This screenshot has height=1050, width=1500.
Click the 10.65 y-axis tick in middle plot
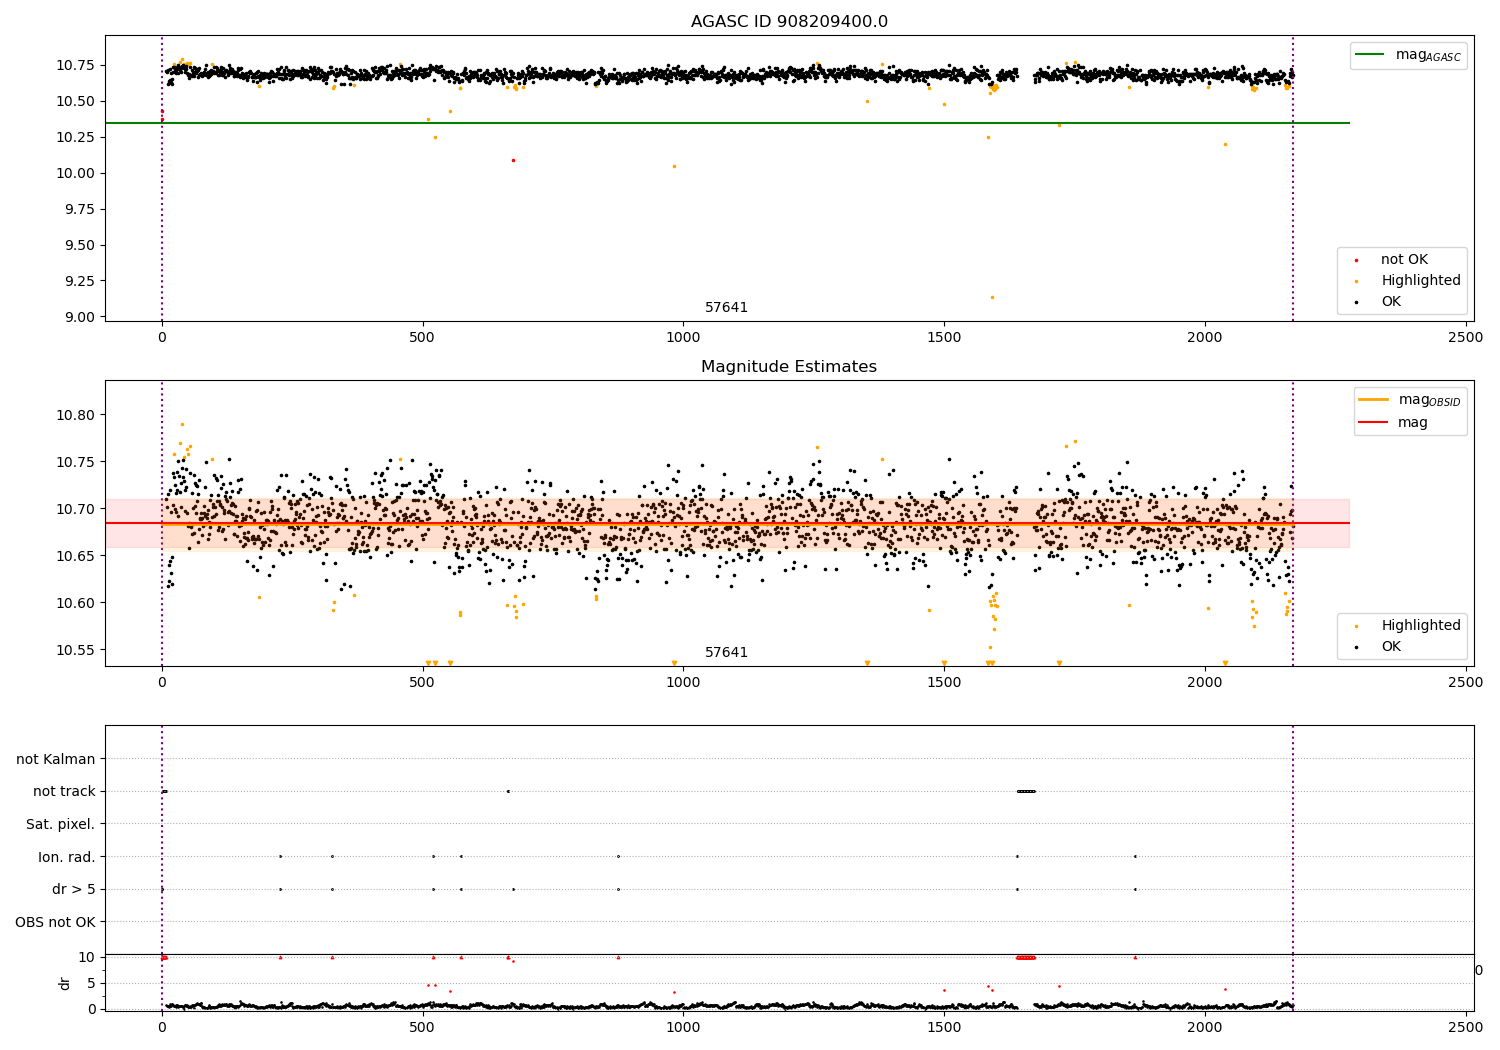pyautogui.click(x=76, y=556)
